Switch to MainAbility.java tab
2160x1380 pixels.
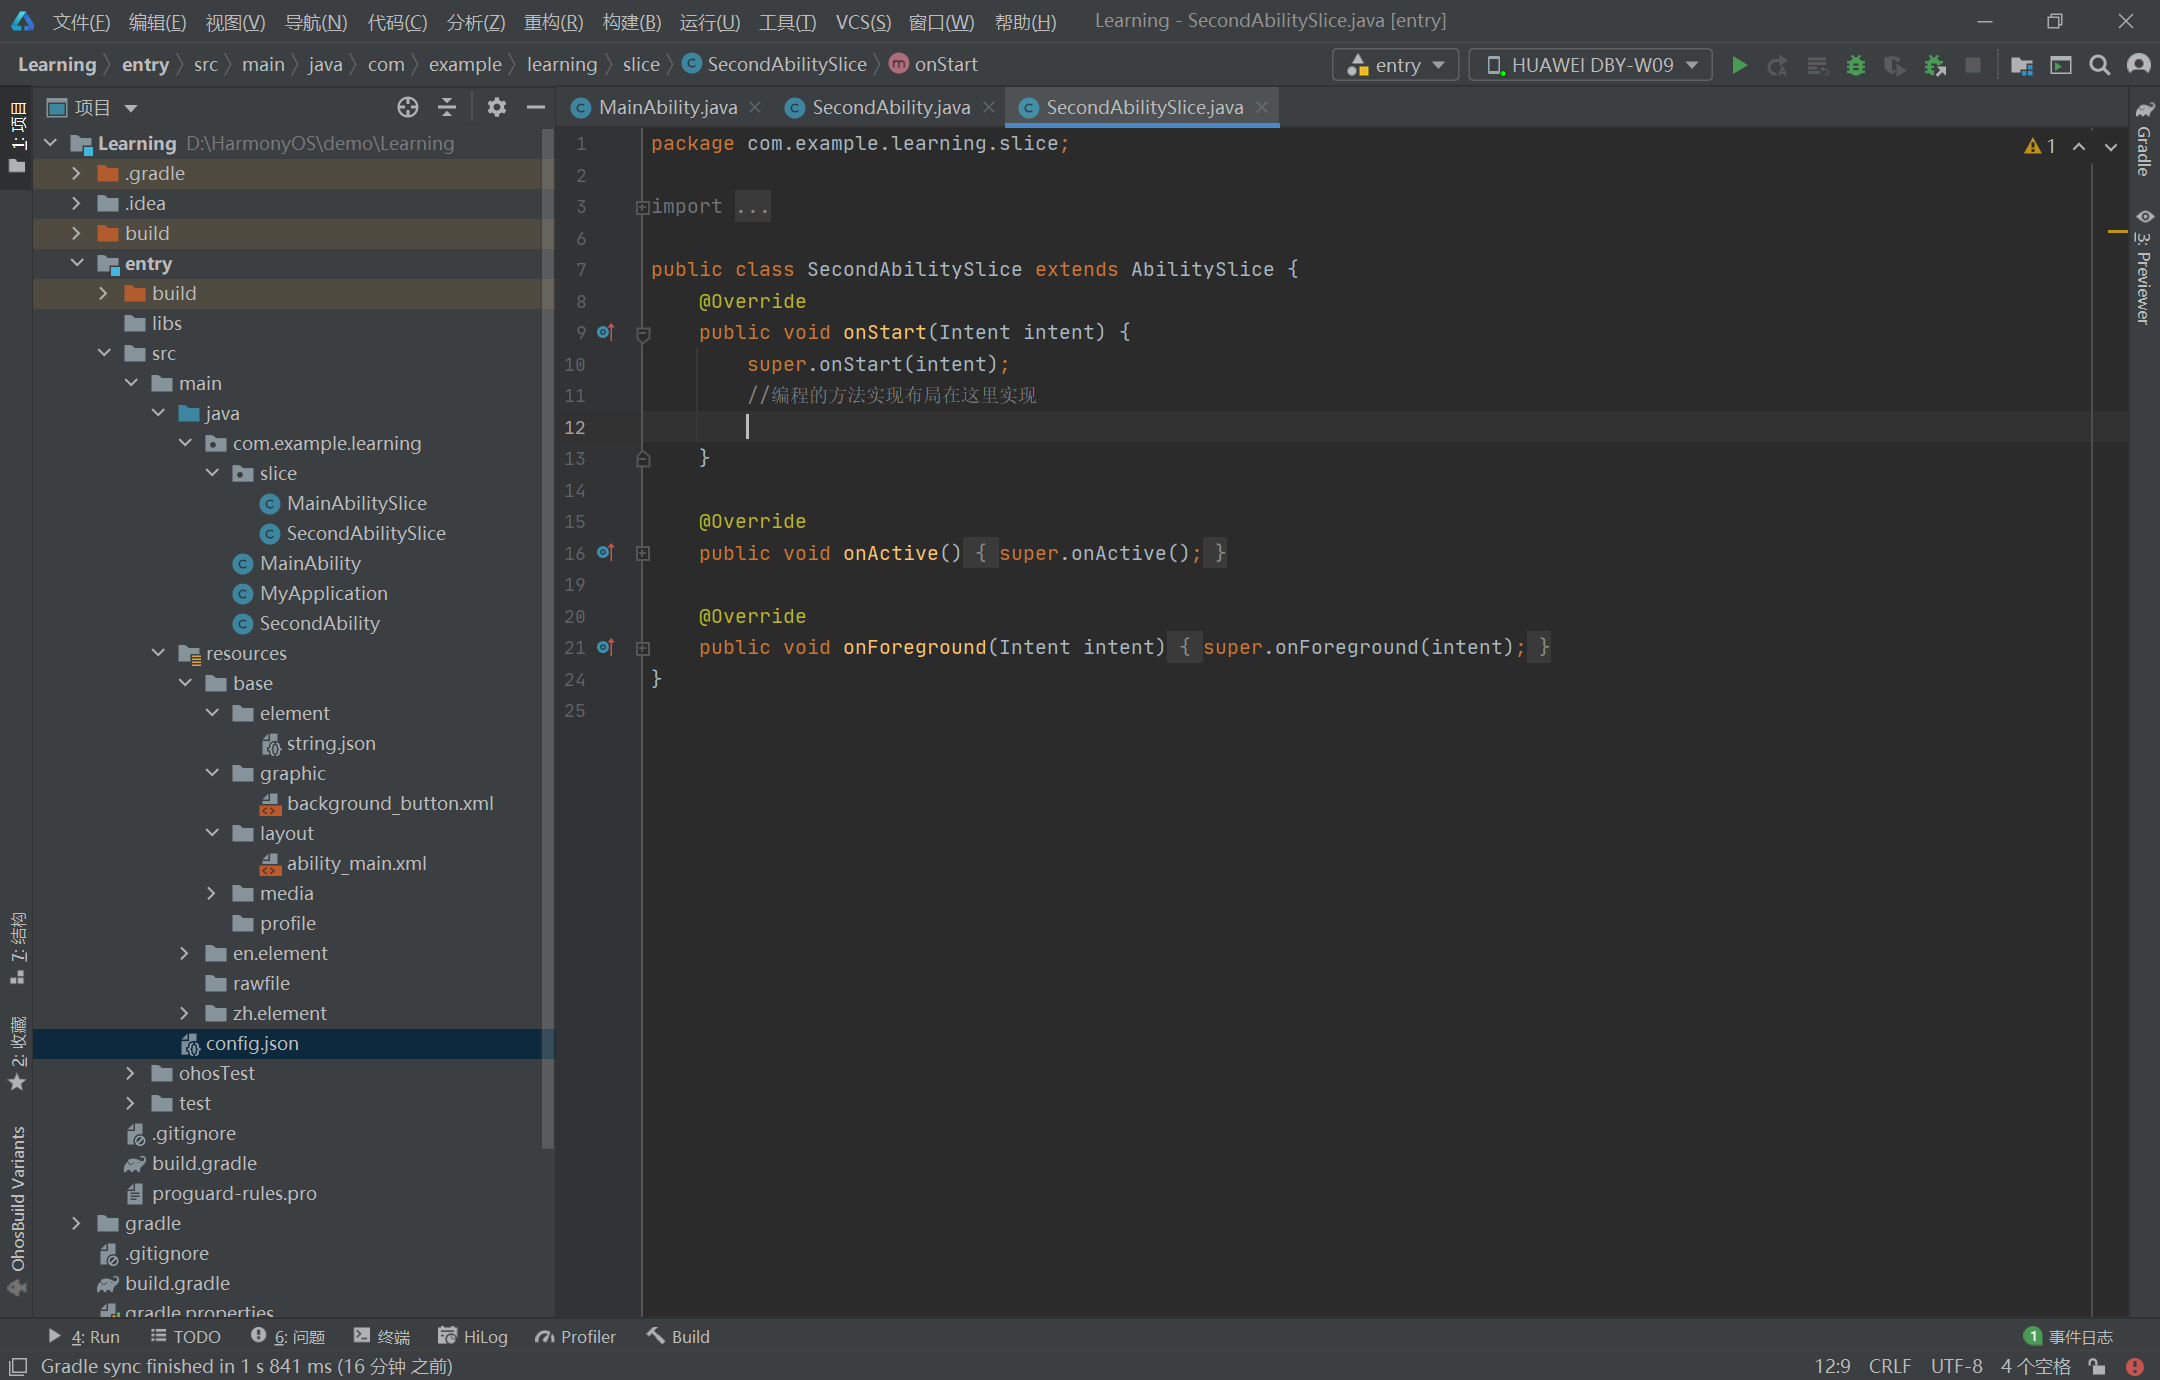pos(667,107)
